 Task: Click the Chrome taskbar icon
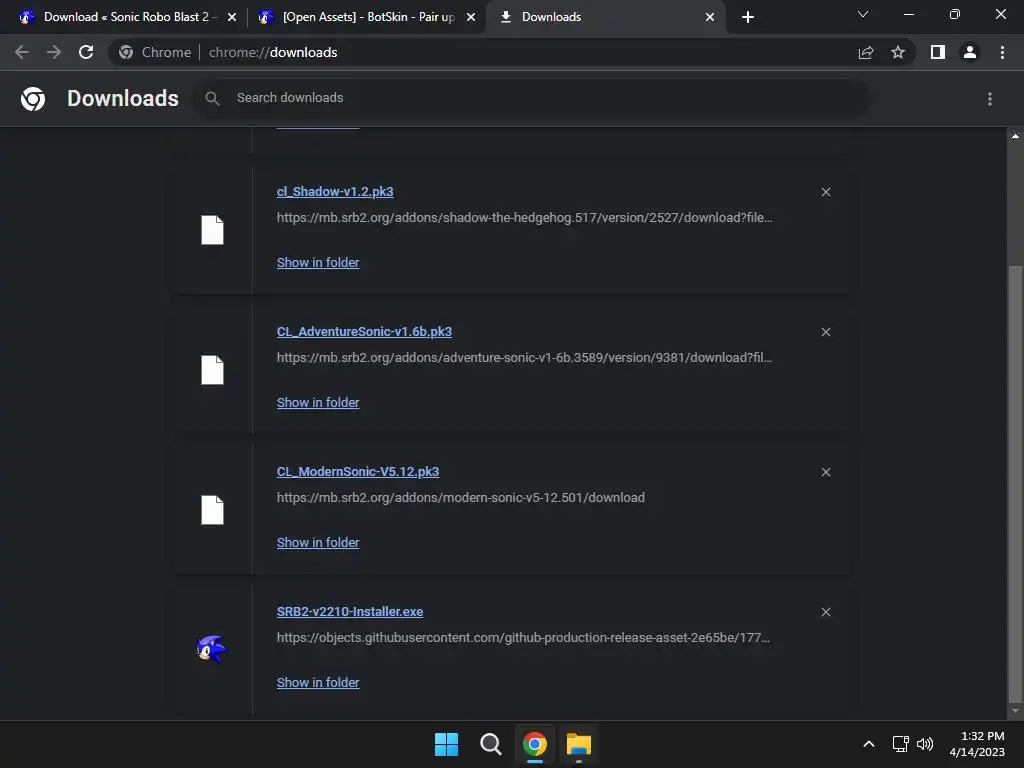pos(535,744)
